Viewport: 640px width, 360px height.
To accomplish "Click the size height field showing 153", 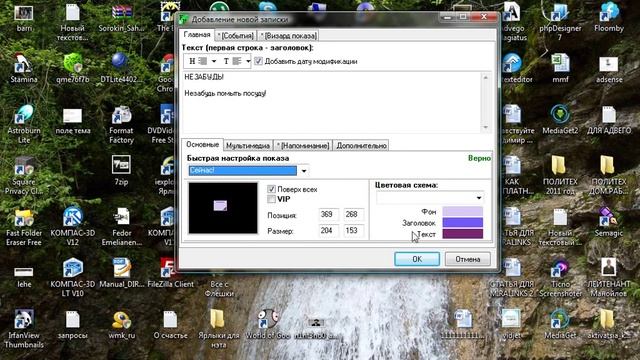I will (x=353, y=231).
